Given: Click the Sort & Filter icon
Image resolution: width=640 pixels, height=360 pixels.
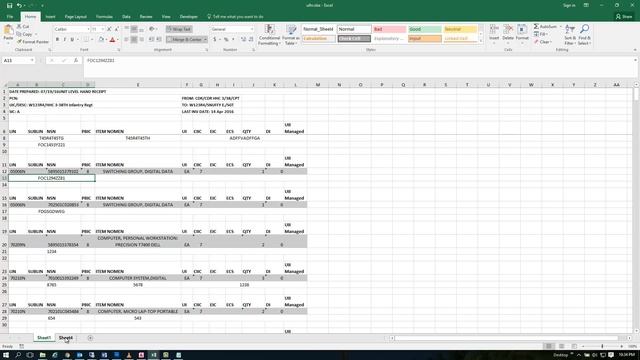Looking at the screenshot, I should [x=570, y=29].
